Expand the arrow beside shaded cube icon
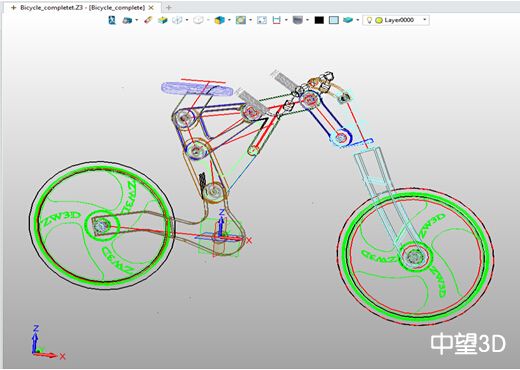 click(x=229, y=20)
